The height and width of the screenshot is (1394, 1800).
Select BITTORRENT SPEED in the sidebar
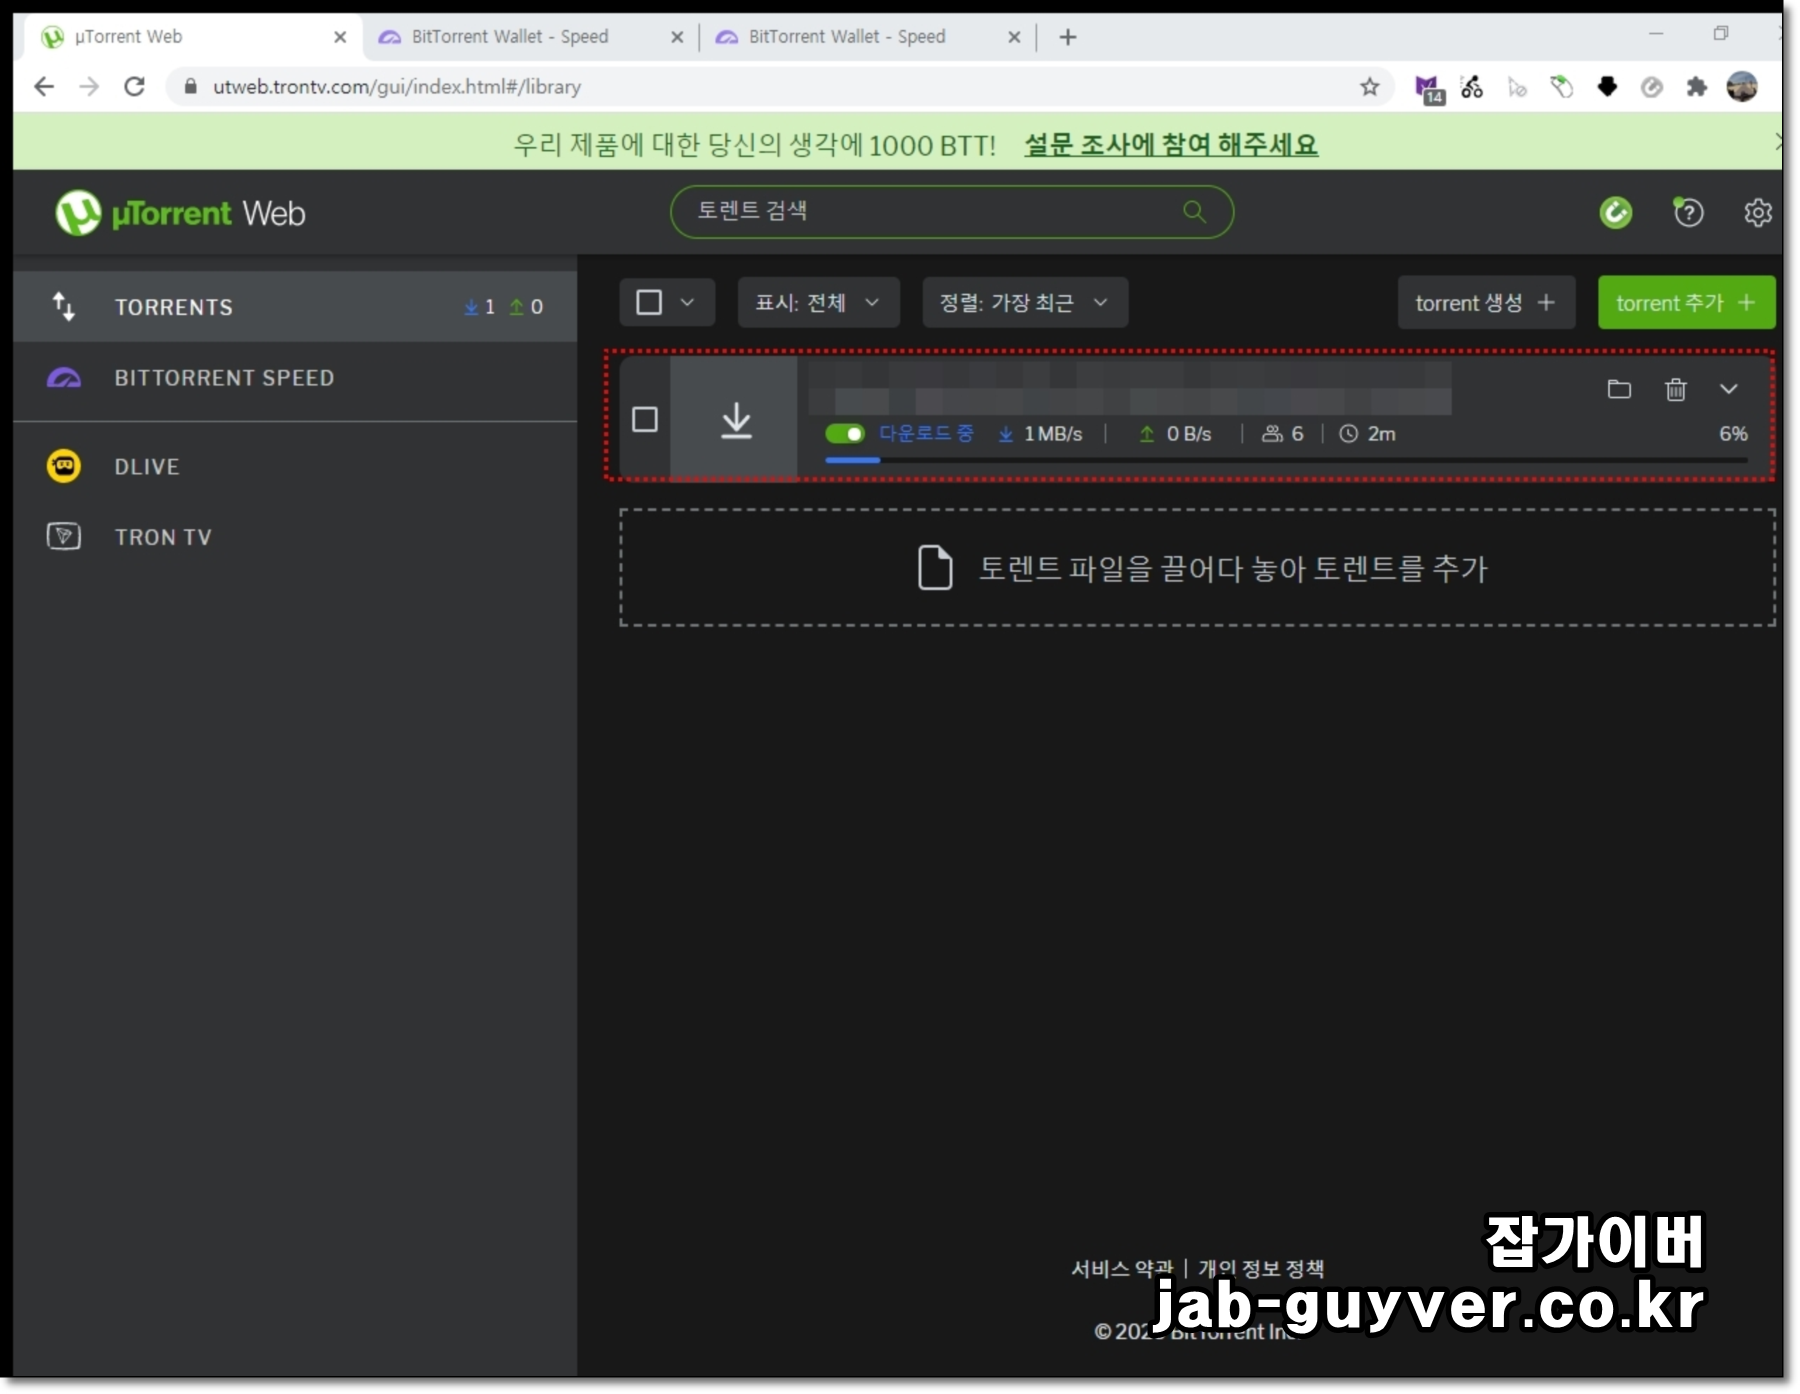(295, 378)
